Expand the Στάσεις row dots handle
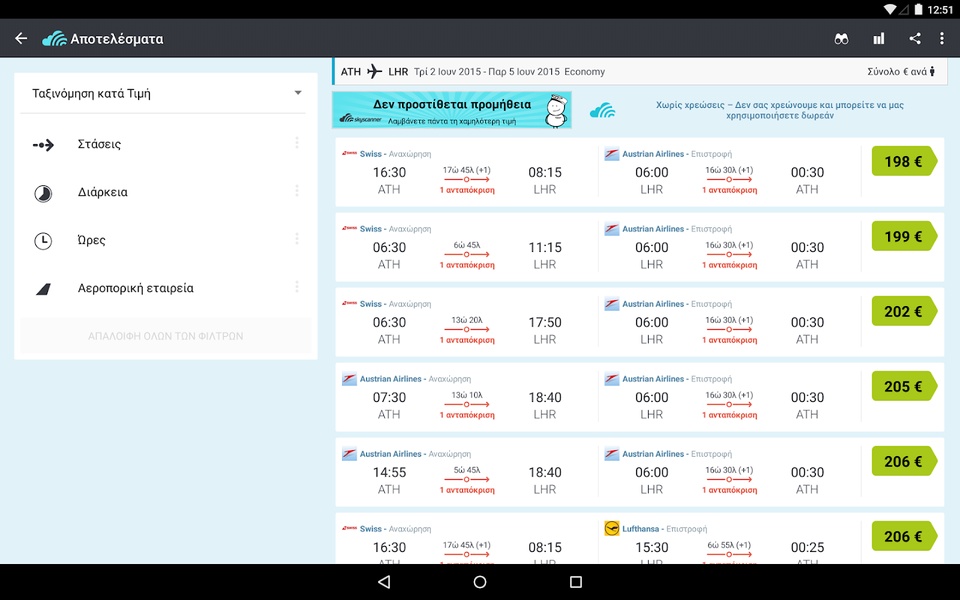 click(297, 143)
